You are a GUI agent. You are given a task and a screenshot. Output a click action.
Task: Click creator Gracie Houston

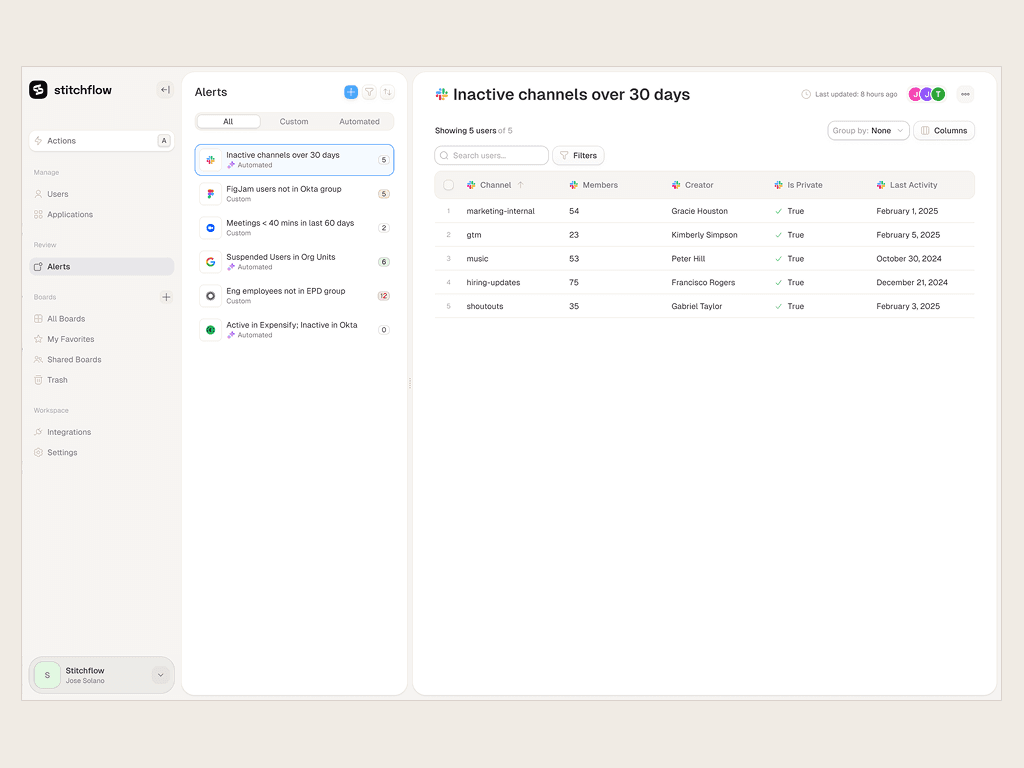(699, 211)
